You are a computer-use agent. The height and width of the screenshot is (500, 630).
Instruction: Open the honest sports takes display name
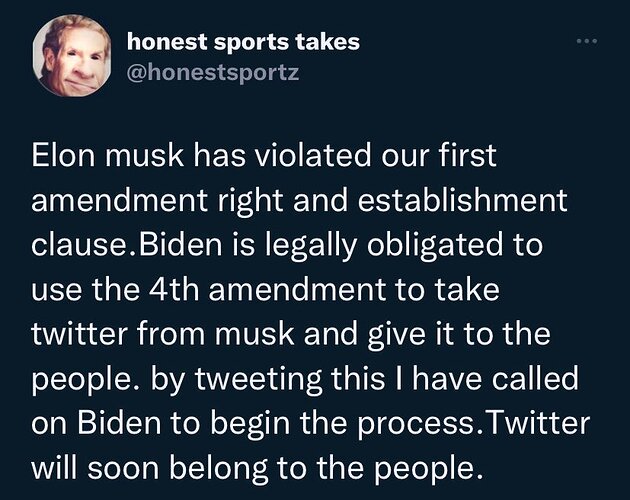(243, 42)
